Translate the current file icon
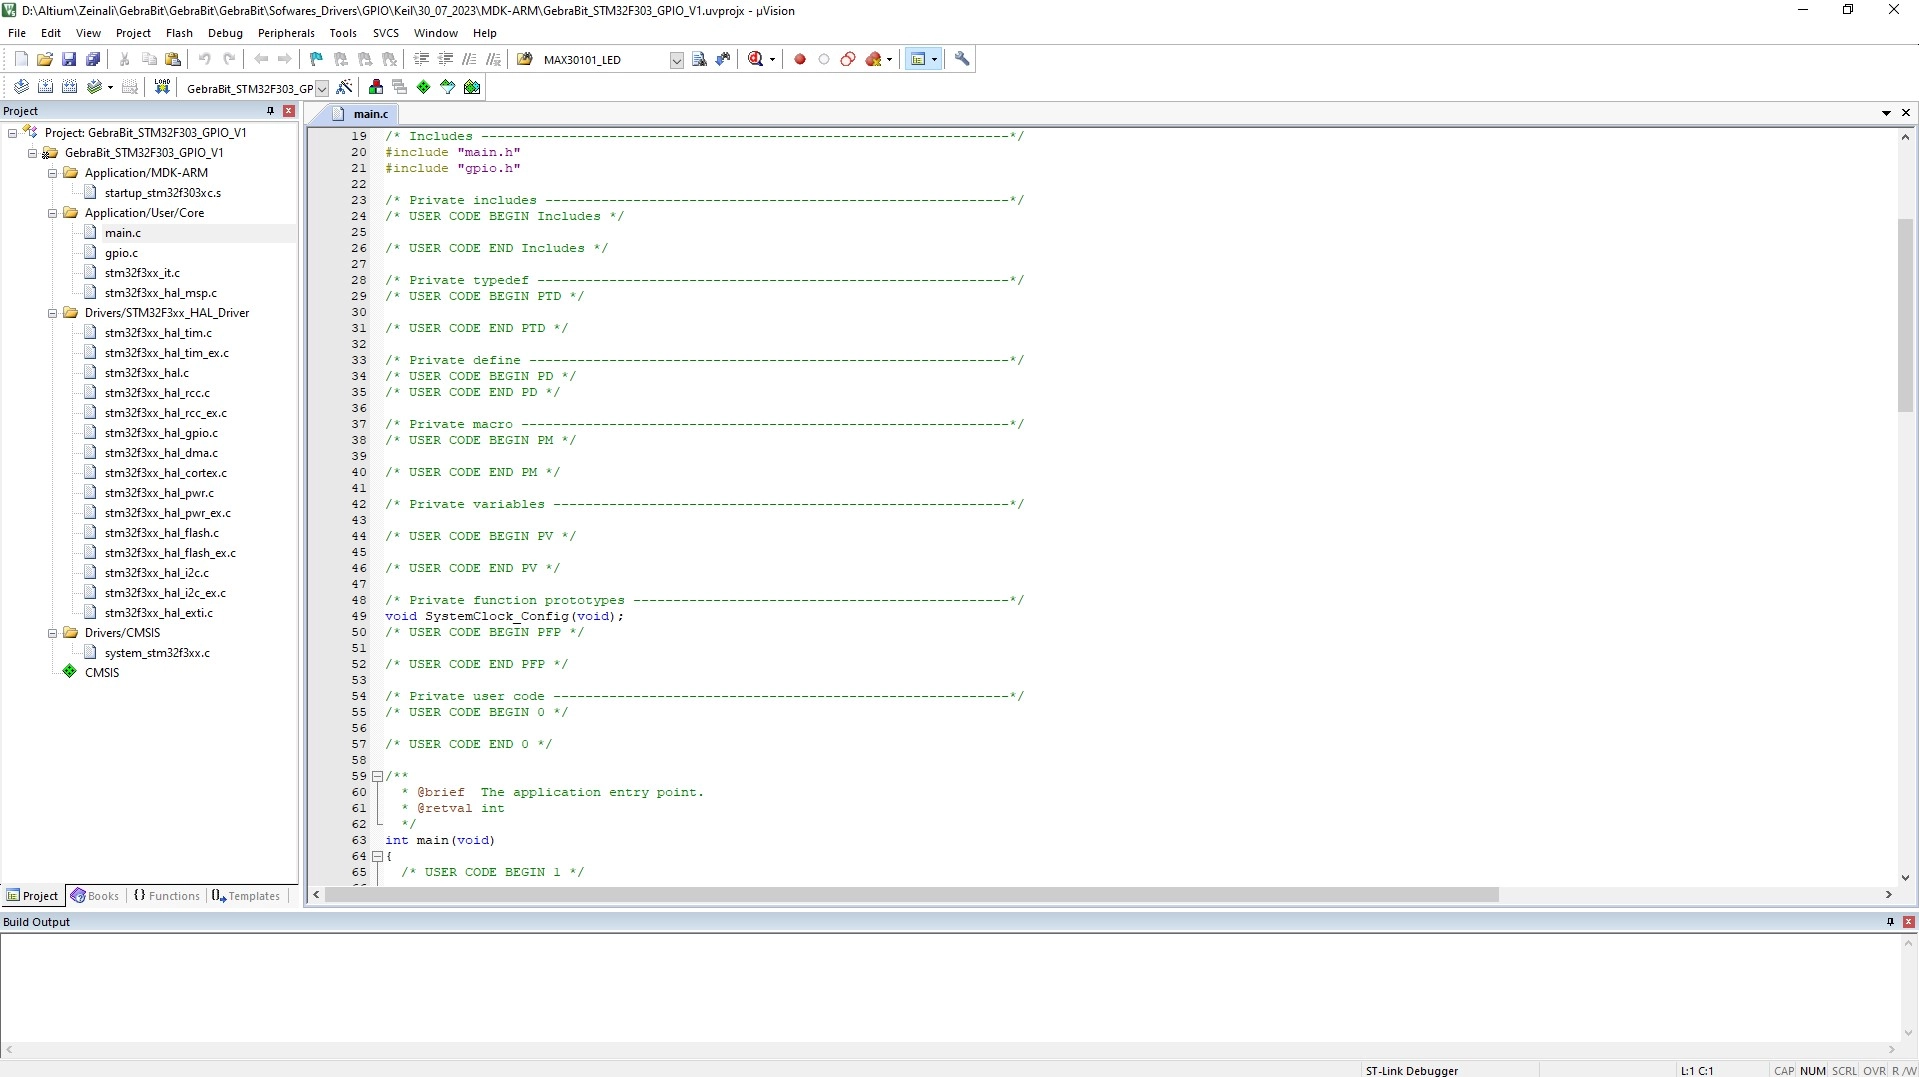 tap(21, 87)
